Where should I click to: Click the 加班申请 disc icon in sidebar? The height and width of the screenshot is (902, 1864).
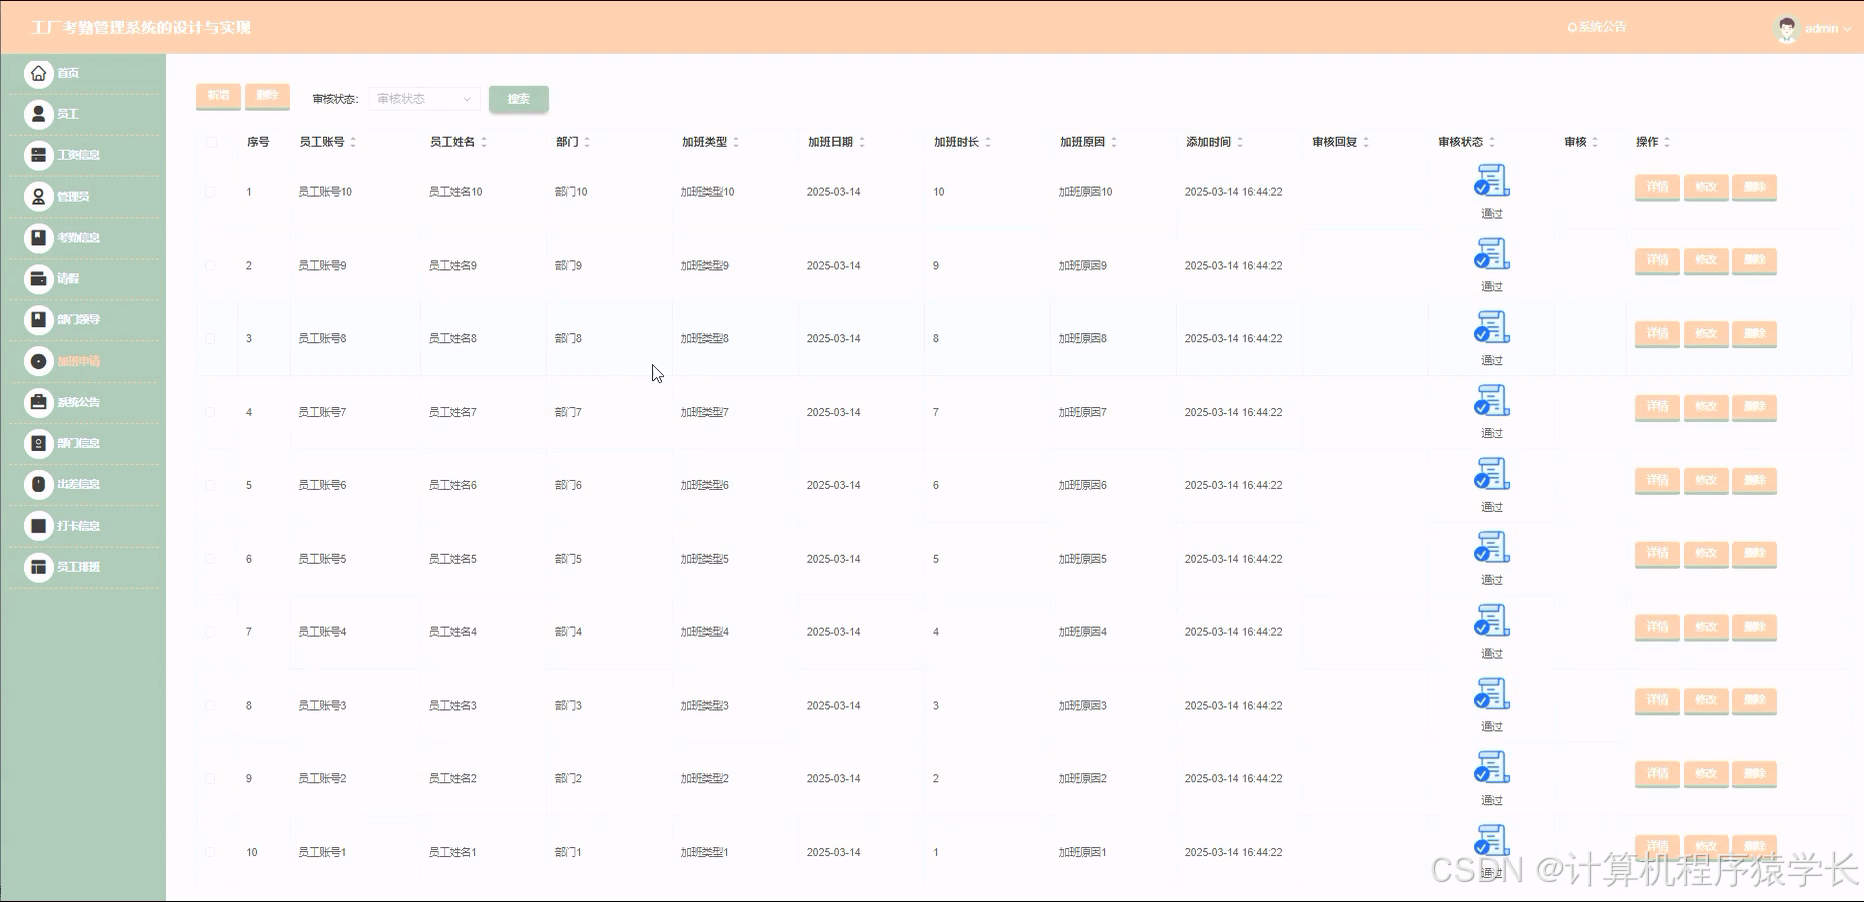click(x=38, y=361)
